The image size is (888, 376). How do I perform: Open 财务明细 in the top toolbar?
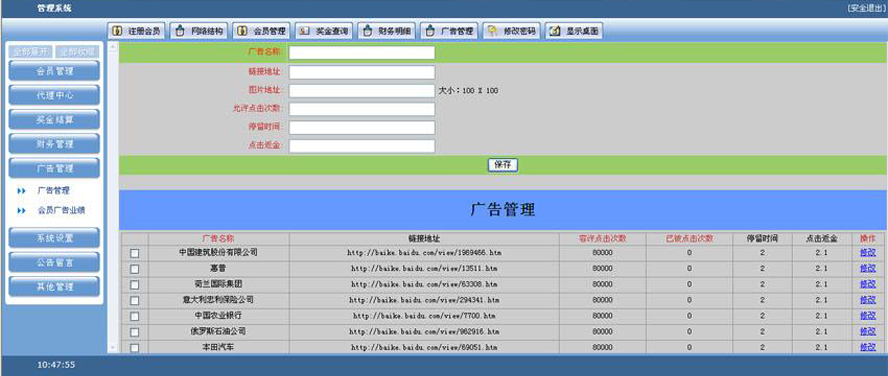pos(387,31)
